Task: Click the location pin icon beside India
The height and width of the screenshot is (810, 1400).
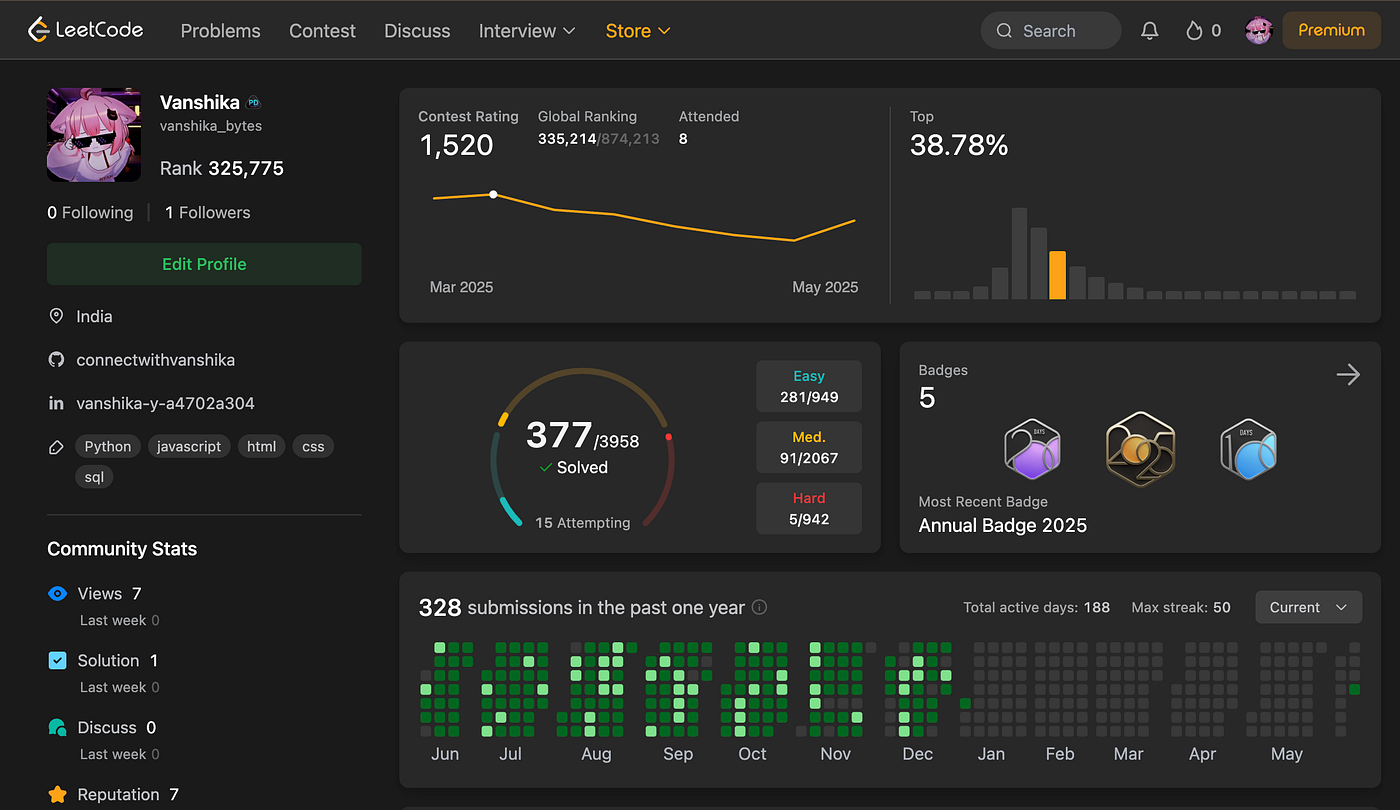Action: pos(56,316)
